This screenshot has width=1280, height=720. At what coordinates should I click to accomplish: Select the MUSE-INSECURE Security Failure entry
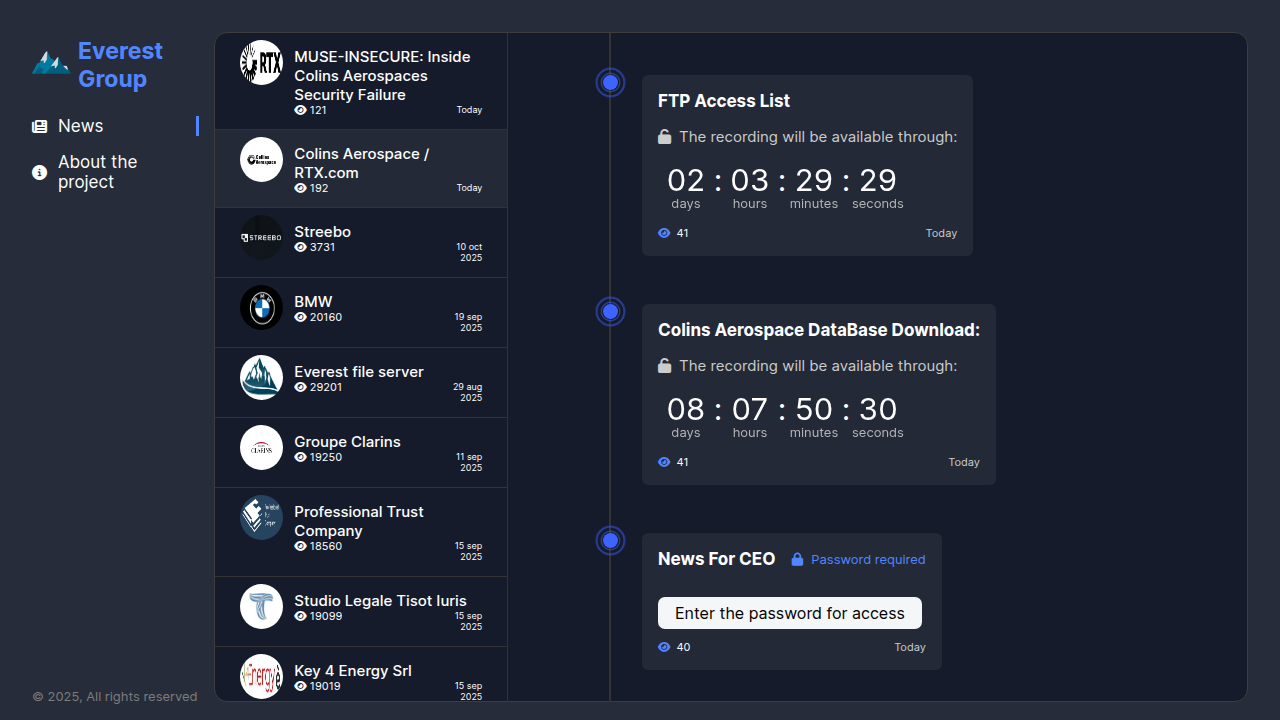click(382, 76)
